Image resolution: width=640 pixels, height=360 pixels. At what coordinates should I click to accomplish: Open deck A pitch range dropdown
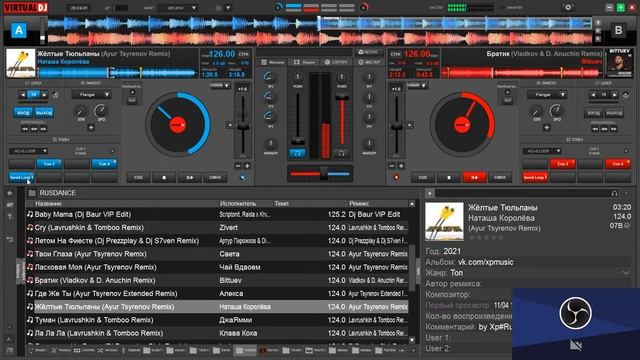pos(220,86)
